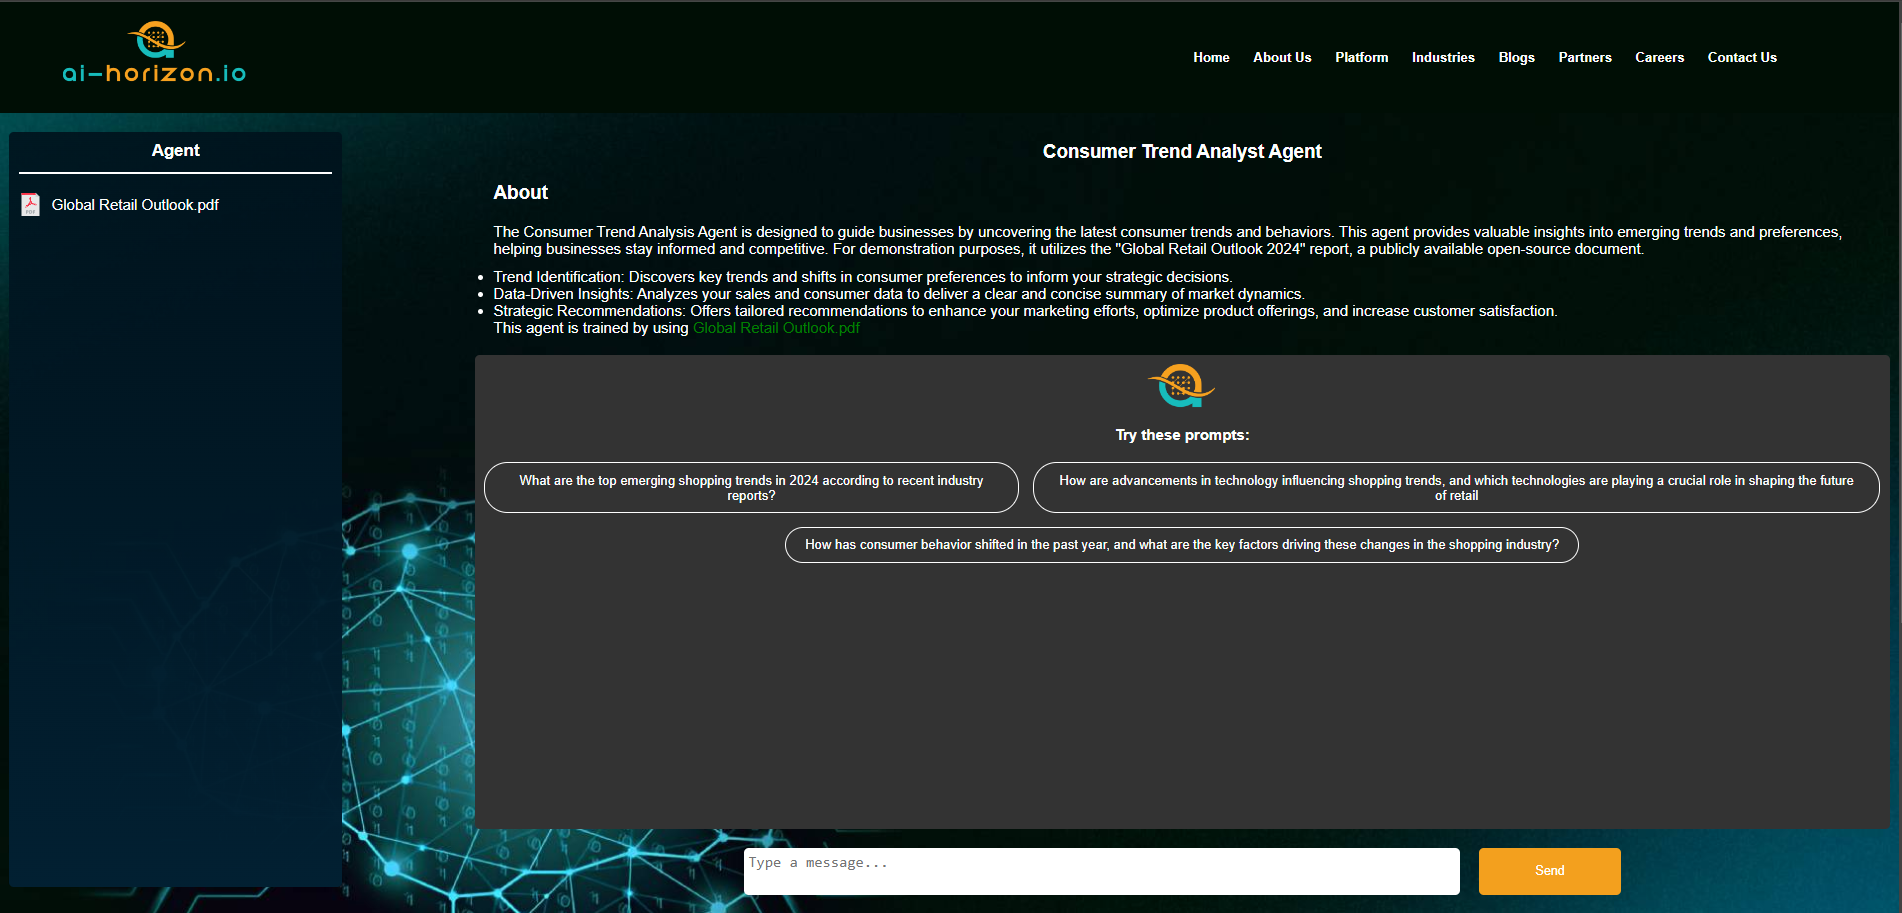Click the Try these prompts label

1182,435
